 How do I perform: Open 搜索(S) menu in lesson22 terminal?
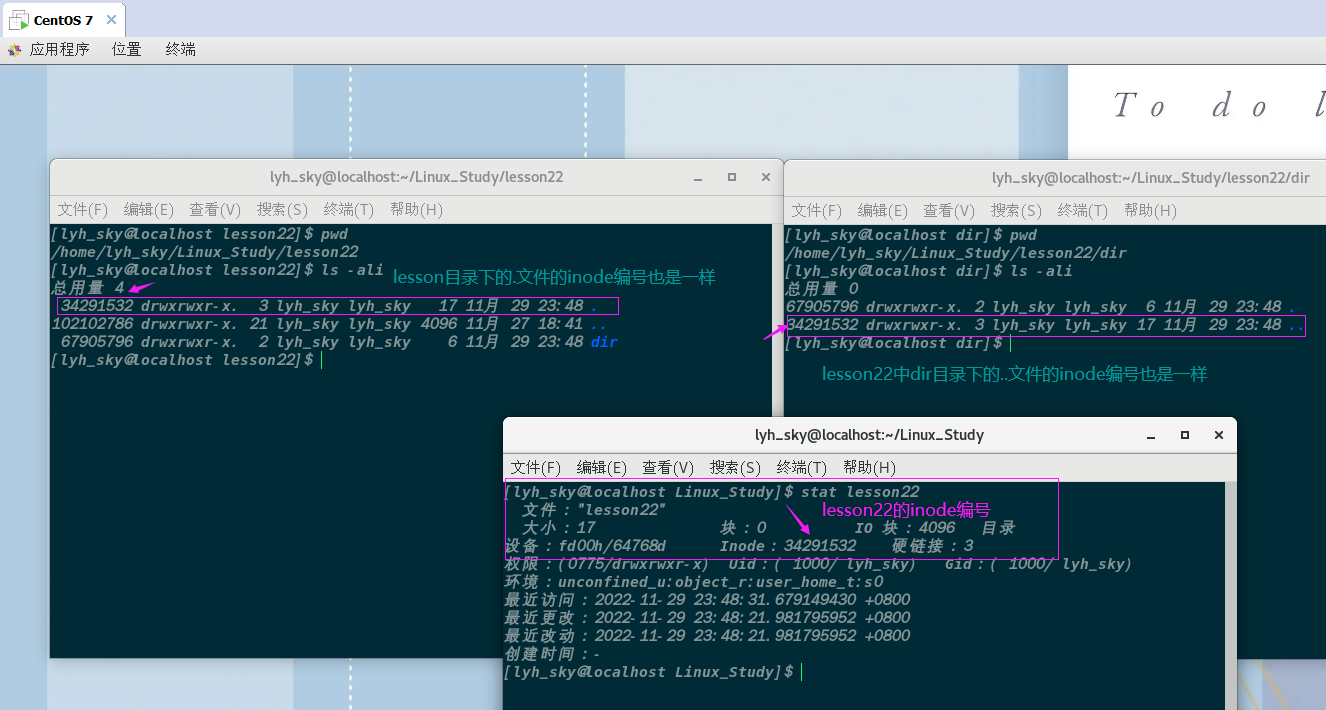[x=282, y=210]
